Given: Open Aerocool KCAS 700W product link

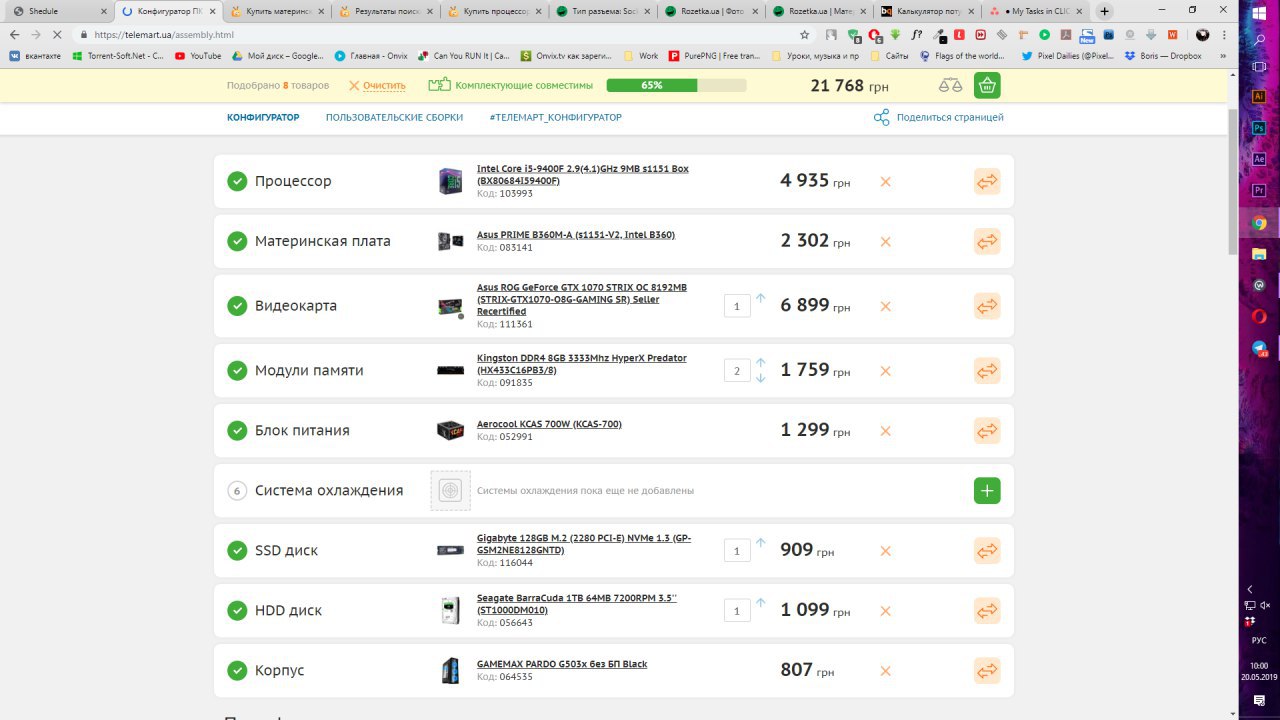Looking at the screenshot, I should (x=549, y=424).
